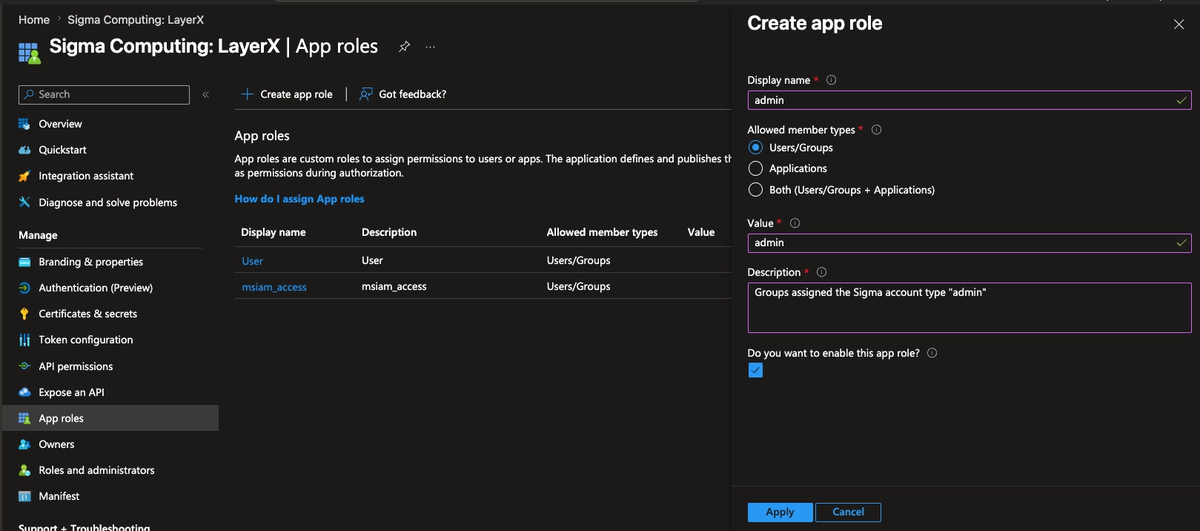1200x531 pixels.
Task: Select Both (Users/Groups + Applications) option
Action: 756,189
